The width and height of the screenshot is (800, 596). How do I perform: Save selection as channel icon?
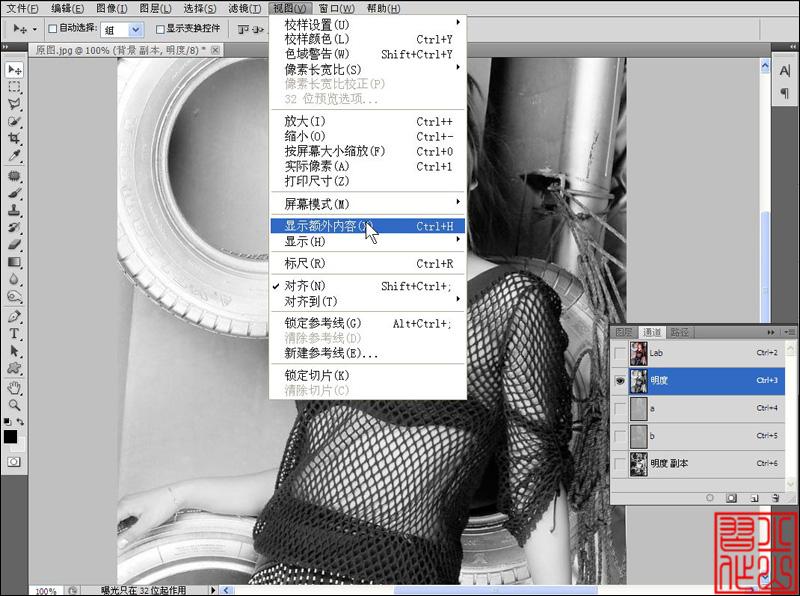click(732, 498)
